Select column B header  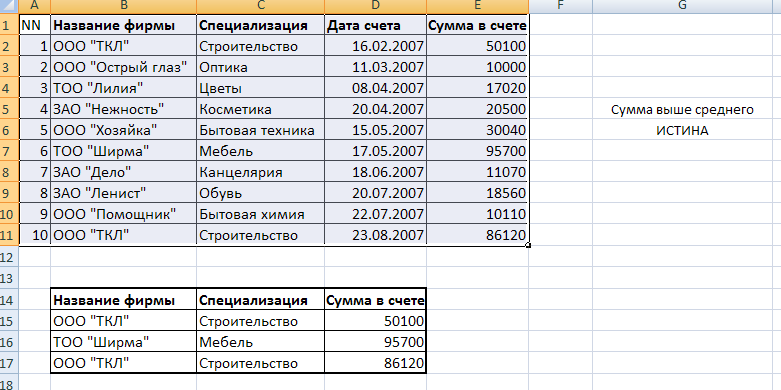point(124,6)
